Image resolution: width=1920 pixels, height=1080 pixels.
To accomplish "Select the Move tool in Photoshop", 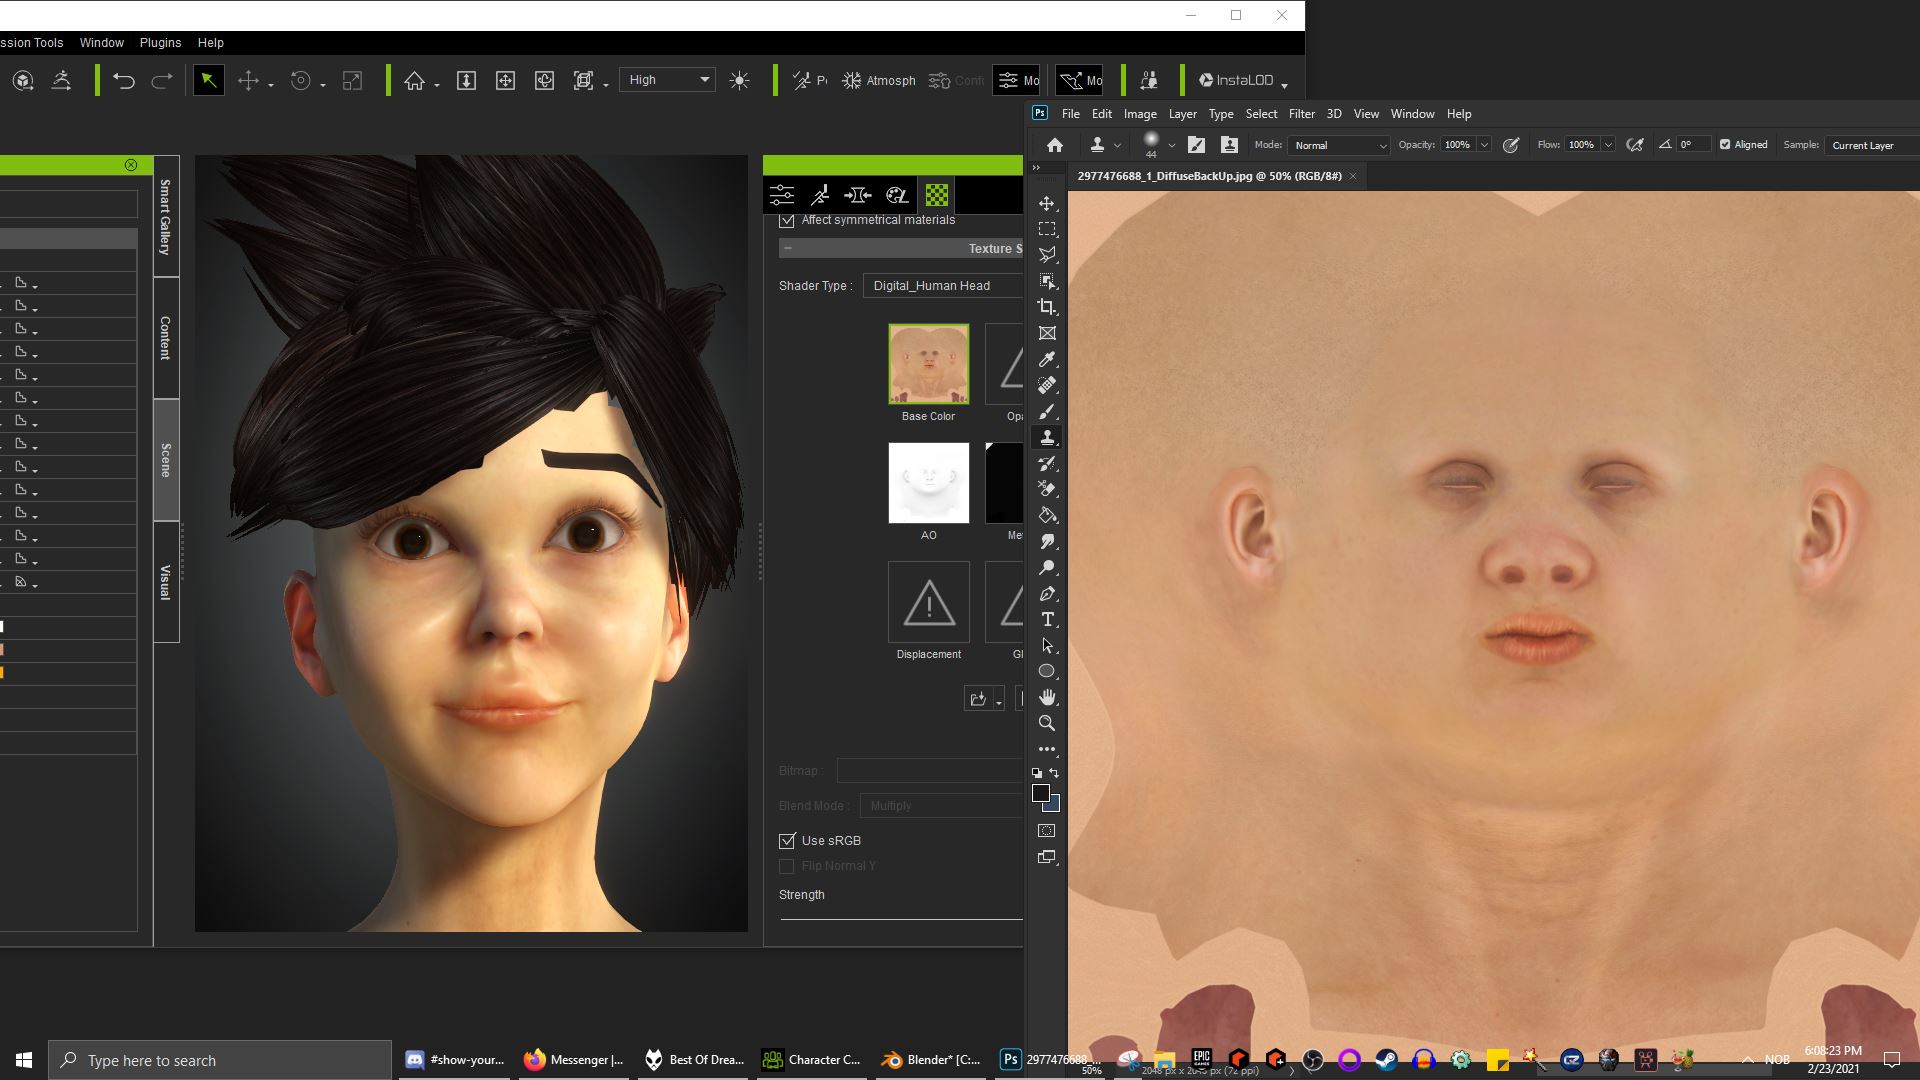I will [x=1047, y=203].
